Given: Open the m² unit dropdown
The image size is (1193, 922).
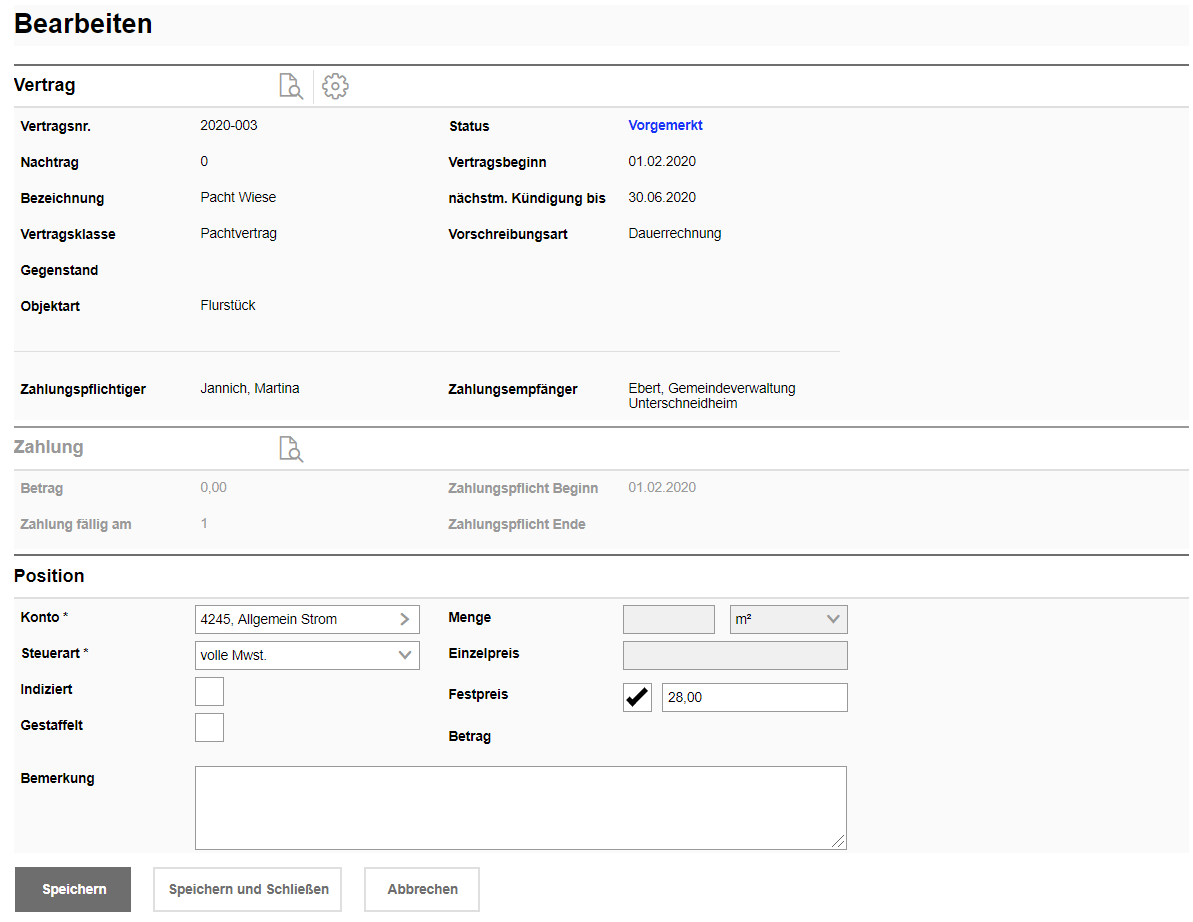Looking at the screenshot, I should pyautogui.click(x=788, y=619).
